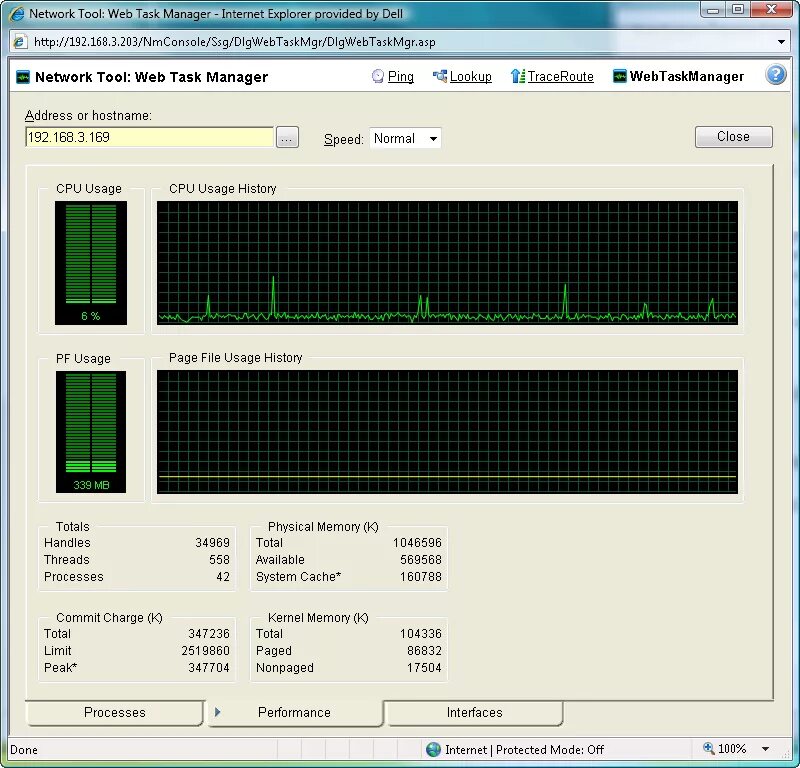Click the Protected Mode: Off status text

tap(550, 750)
